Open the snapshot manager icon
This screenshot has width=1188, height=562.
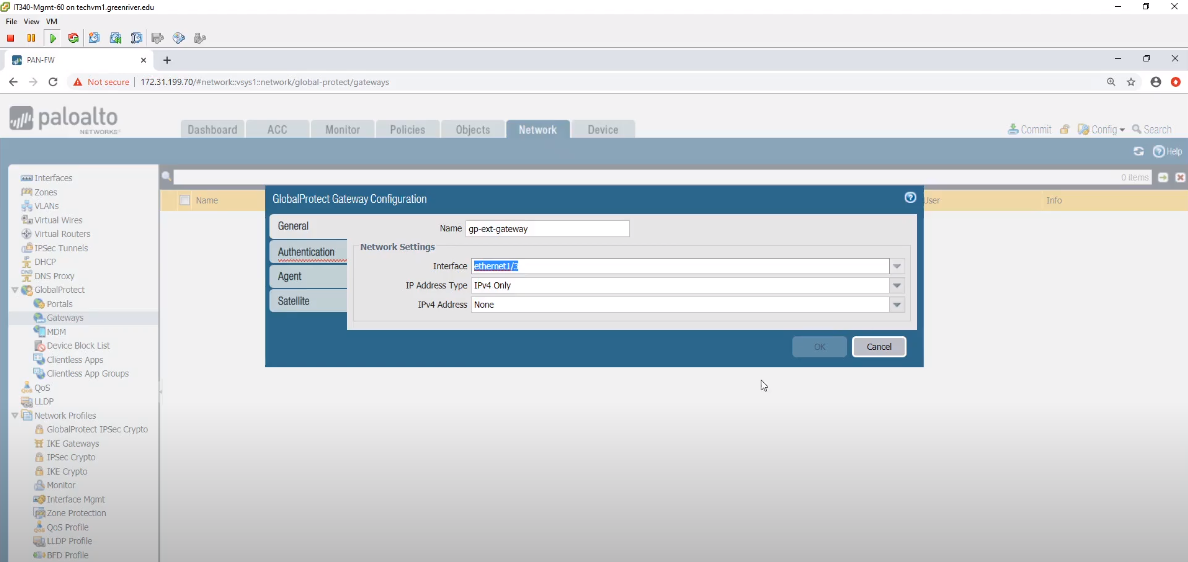[136, 38]
